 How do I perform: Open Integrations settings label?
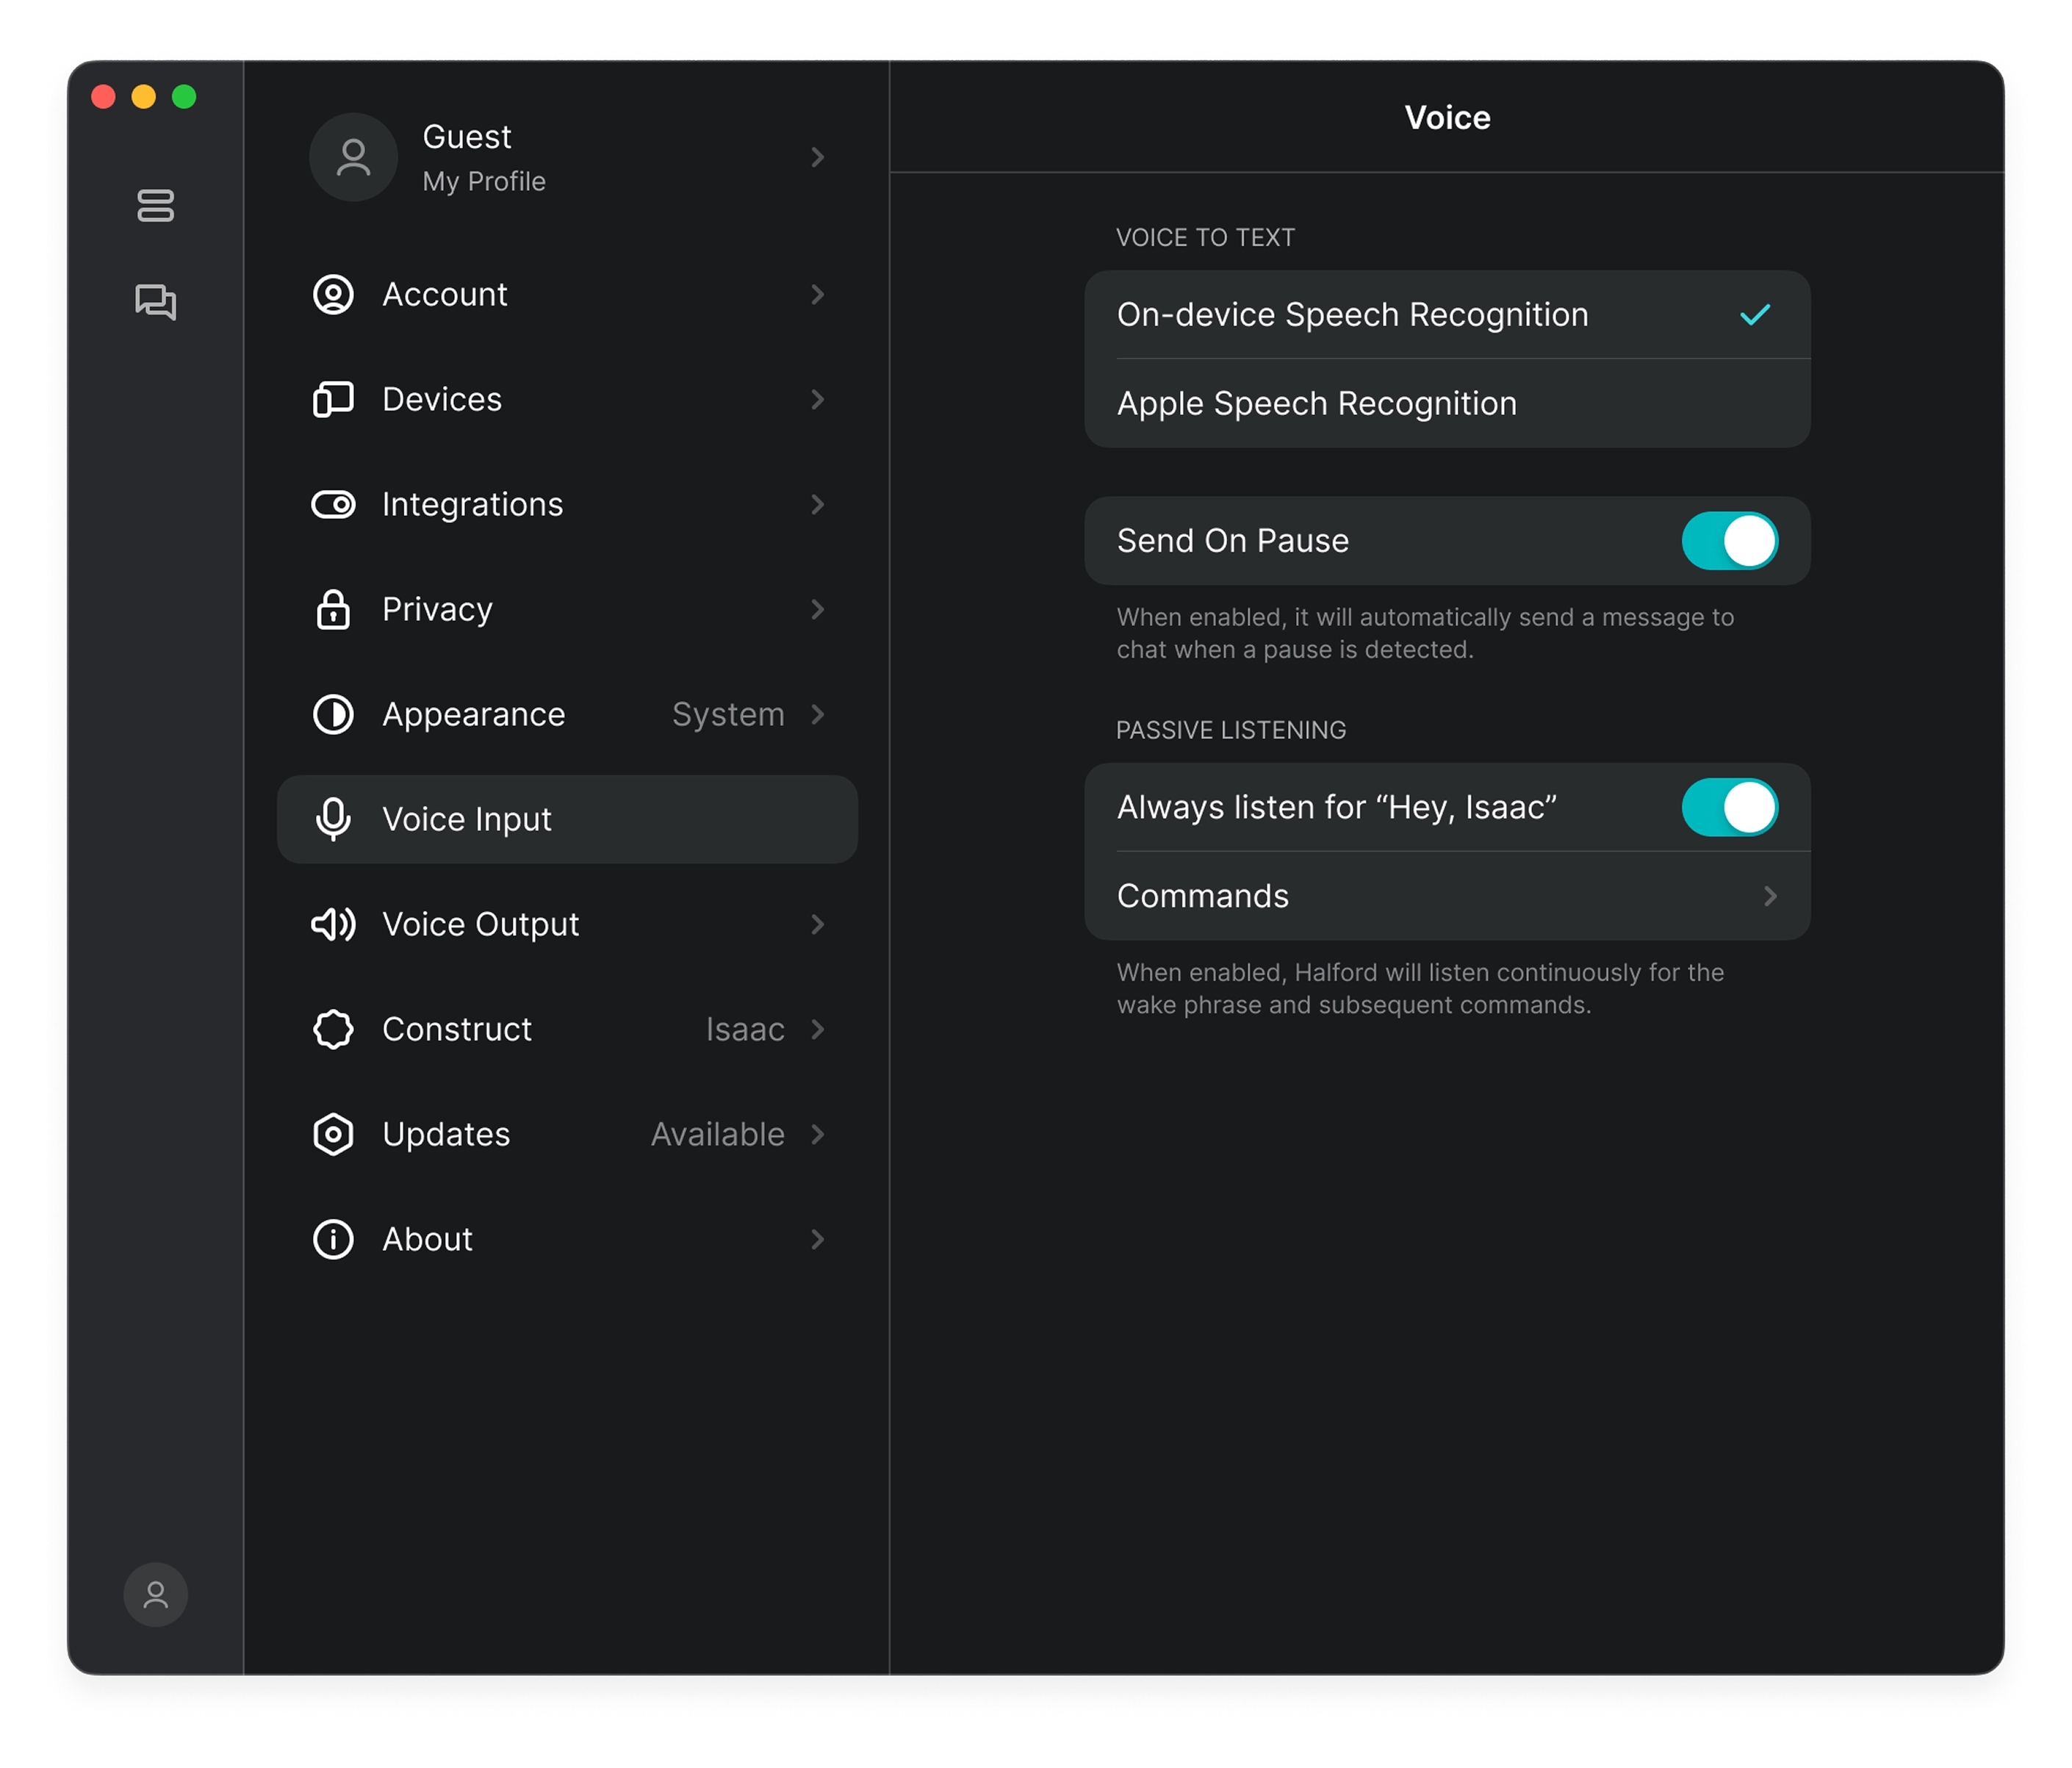click(x=472, y=505)
